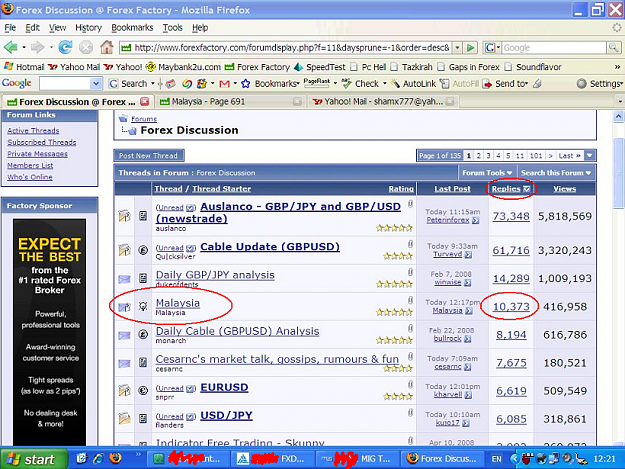Open the Maybank2u.com bookmark

click(x=184, y=67)
